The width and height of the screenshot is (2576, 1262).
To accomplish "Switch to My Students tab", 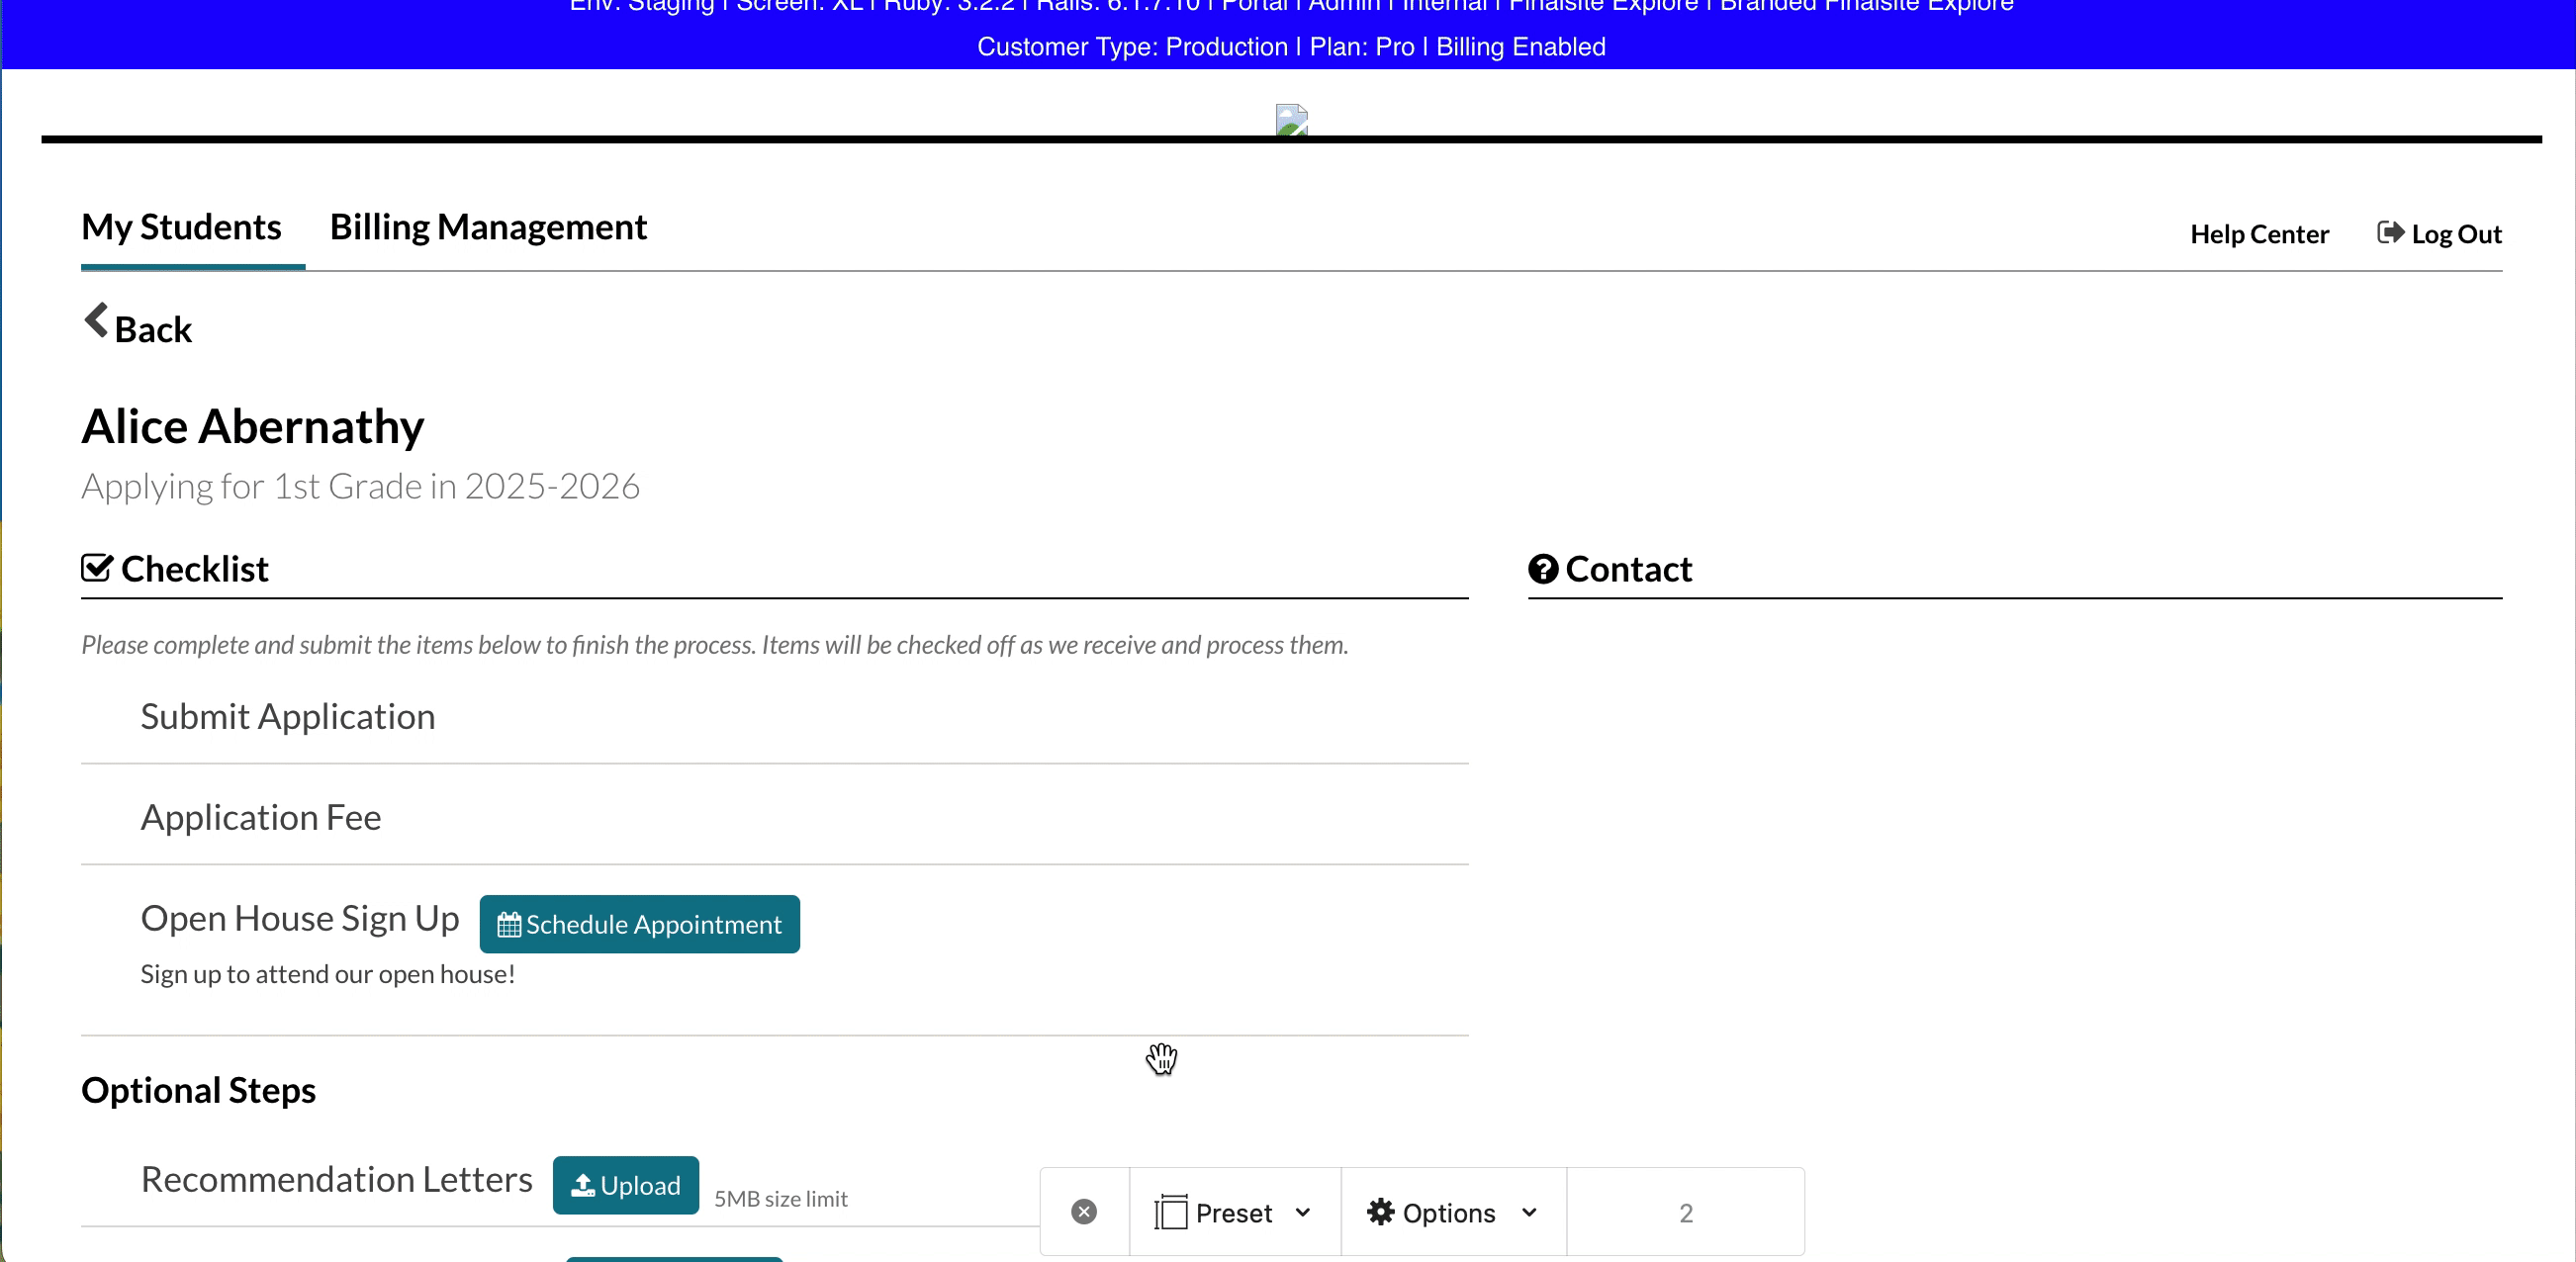I will point(181,228).
